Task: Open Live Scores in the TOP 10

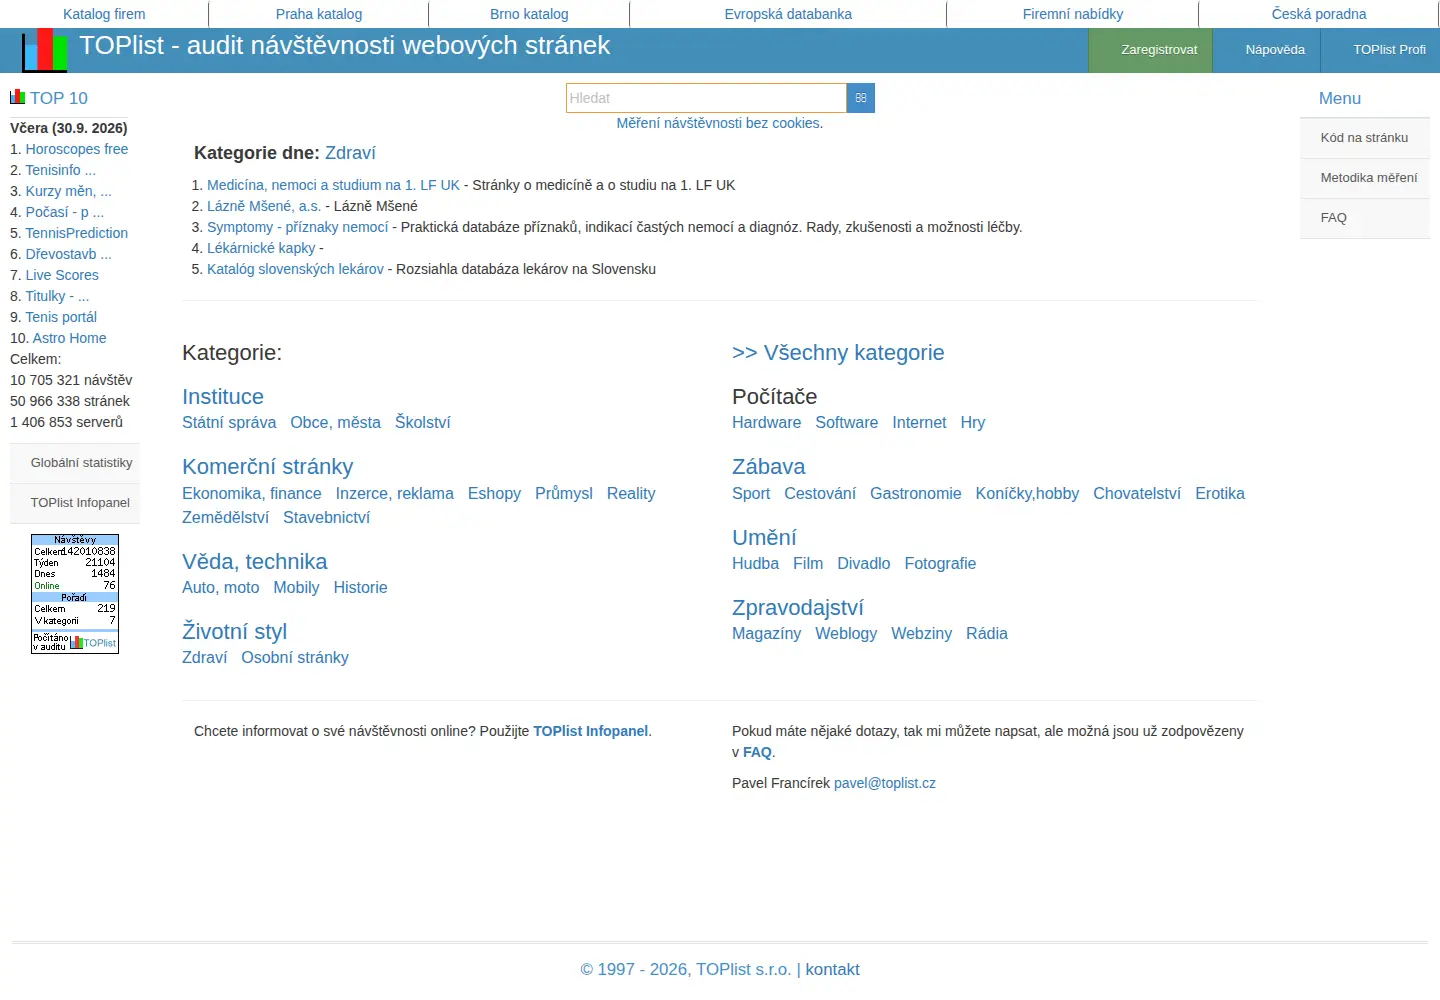Action: (62, 275)
